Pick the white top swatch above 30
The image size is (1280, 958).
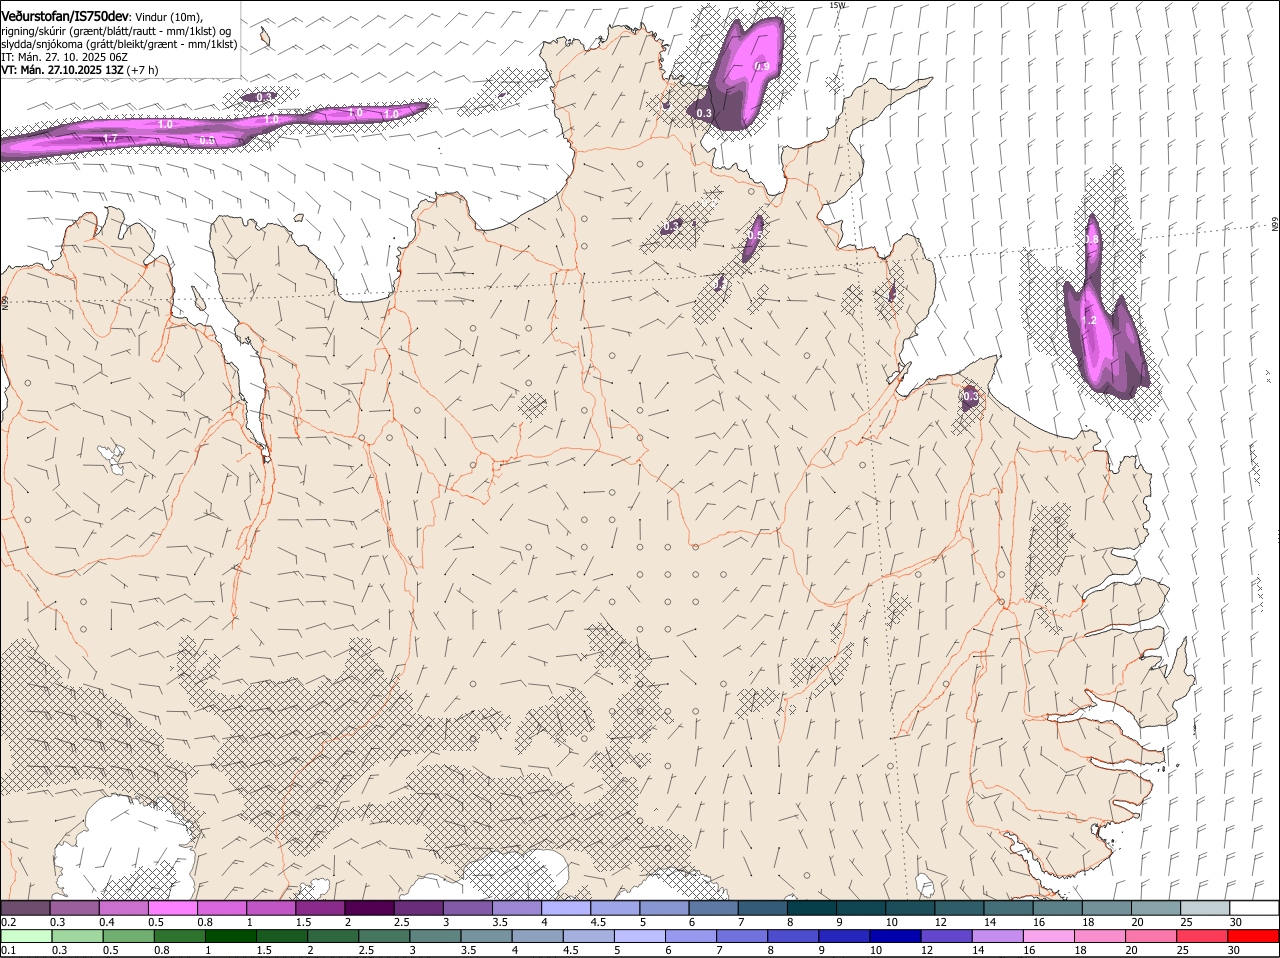(x=1254, y=908)
